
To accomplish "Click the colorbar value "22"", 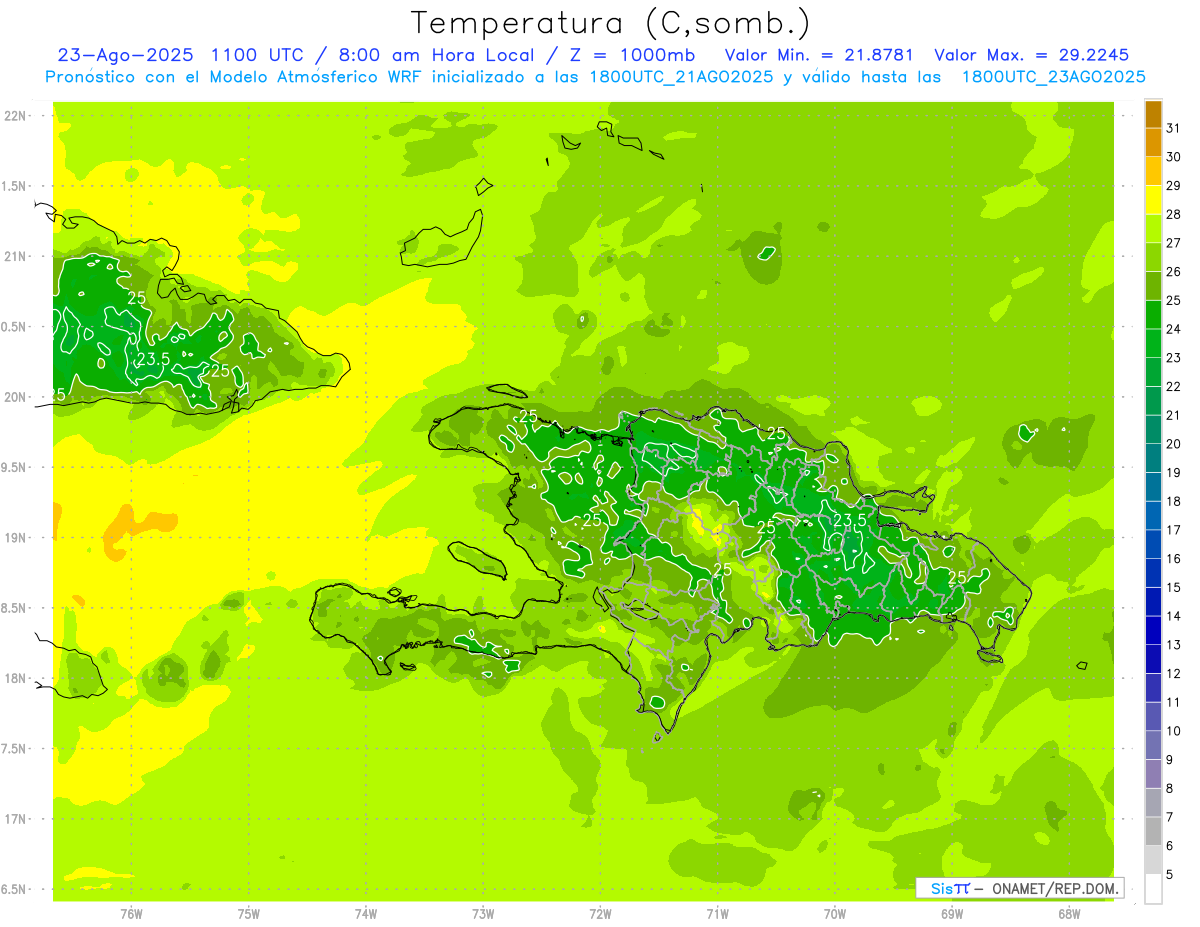I will [x=1173, y=386].
